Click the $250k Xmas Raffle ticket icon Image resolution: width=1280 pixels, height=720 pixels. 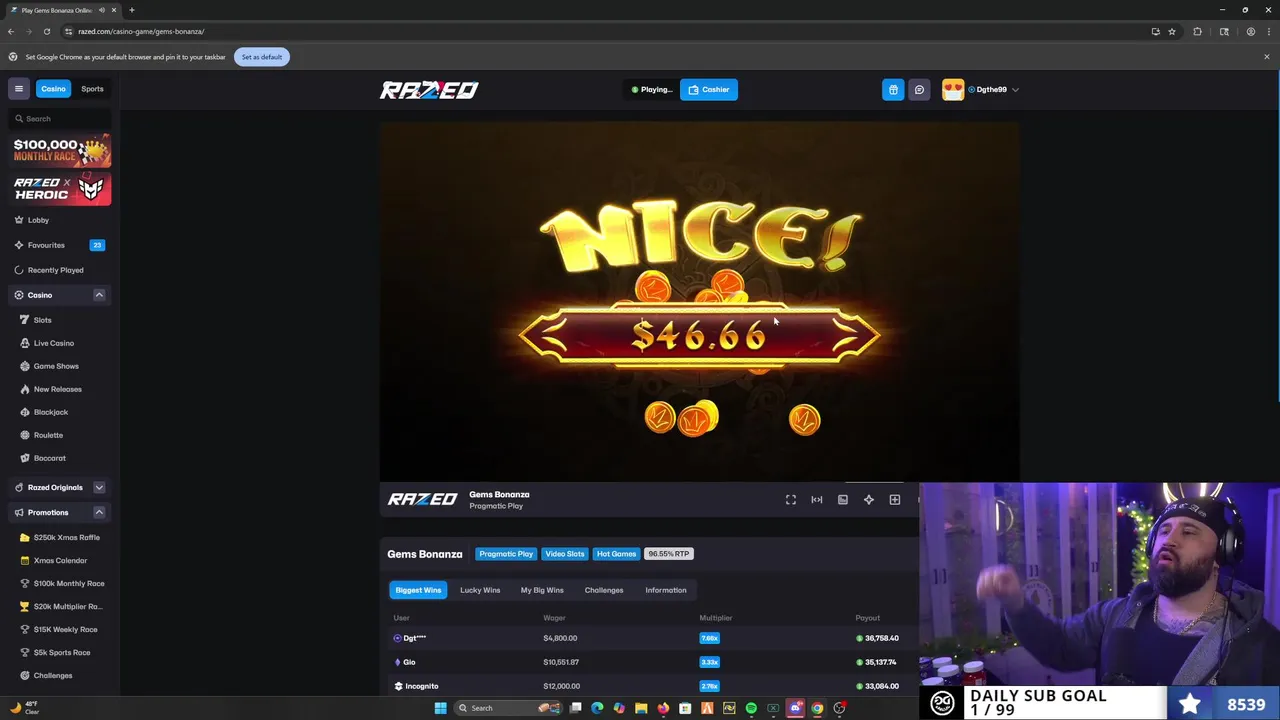pyautogui.click(x=25, y=537)
